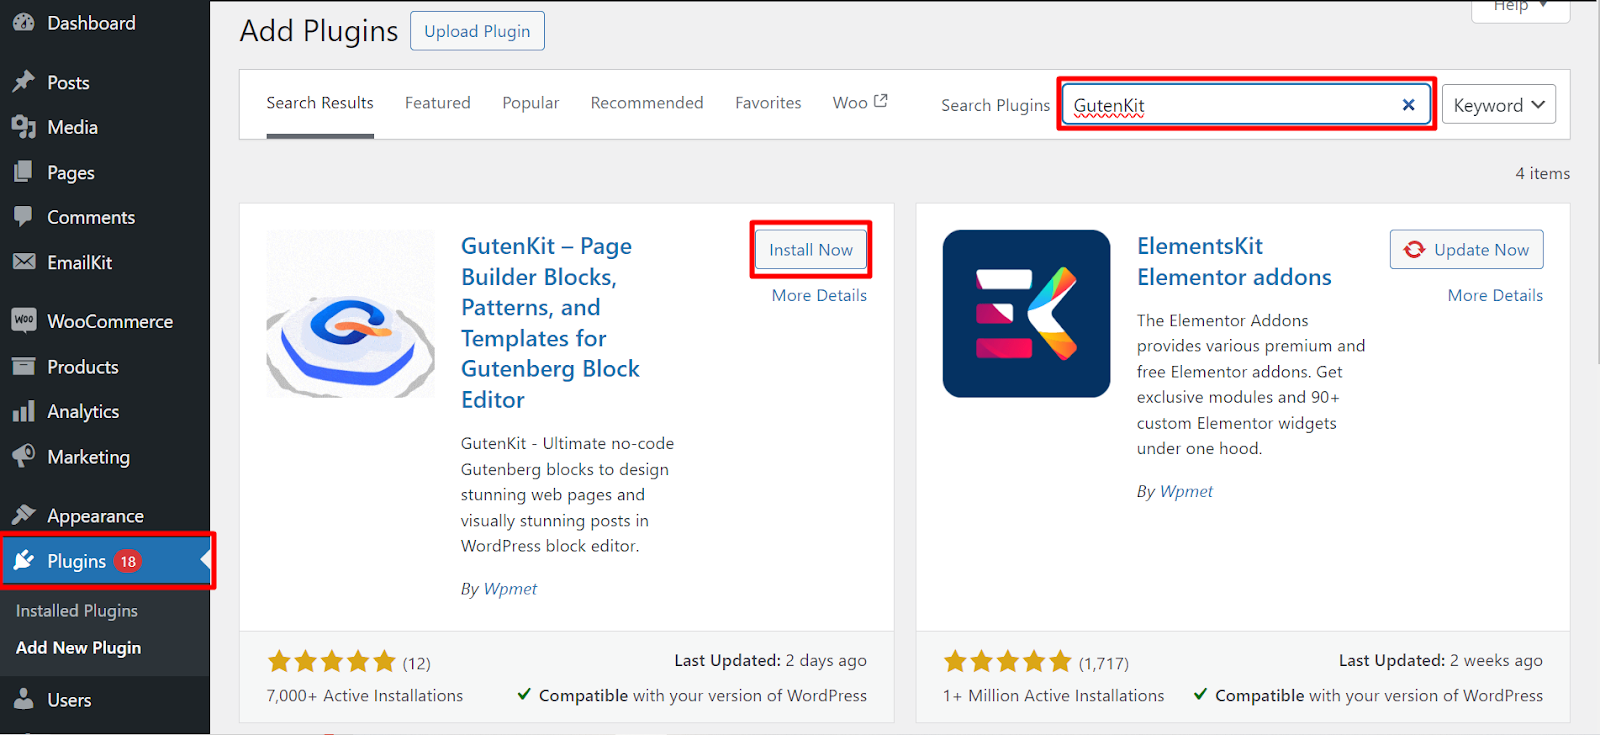Click the Pages icon in sidebar
This screenshot has height=735, width=1600.
point(24,172)
